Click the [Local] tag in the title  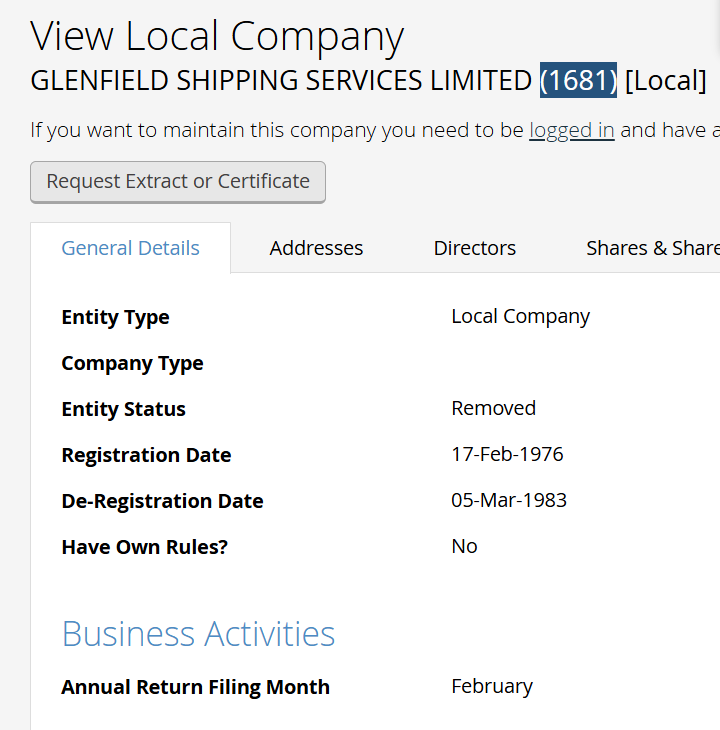click(x=666, y=81)
